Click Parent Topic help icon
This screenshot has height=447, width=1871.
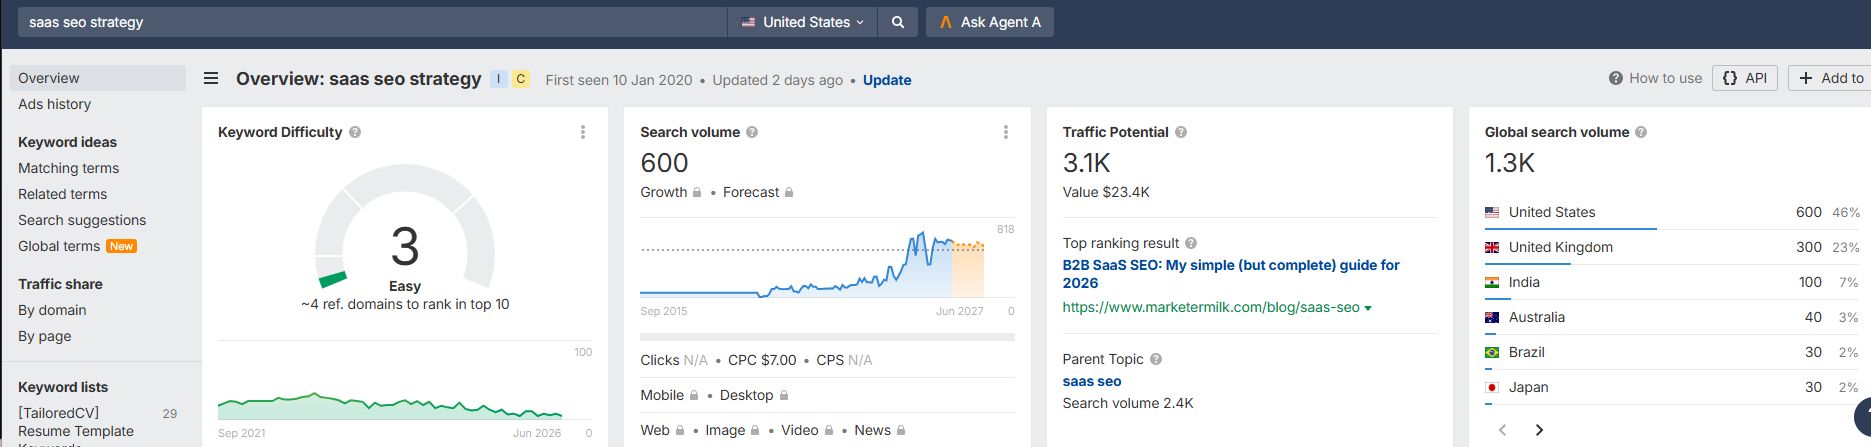click(1156, 359)
